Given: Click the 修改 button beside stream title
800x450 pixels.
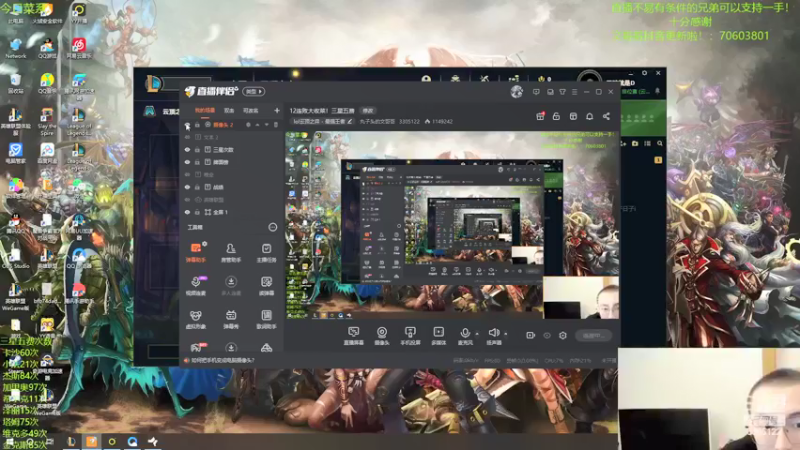Looking at the screenshot, I should 368,110.
